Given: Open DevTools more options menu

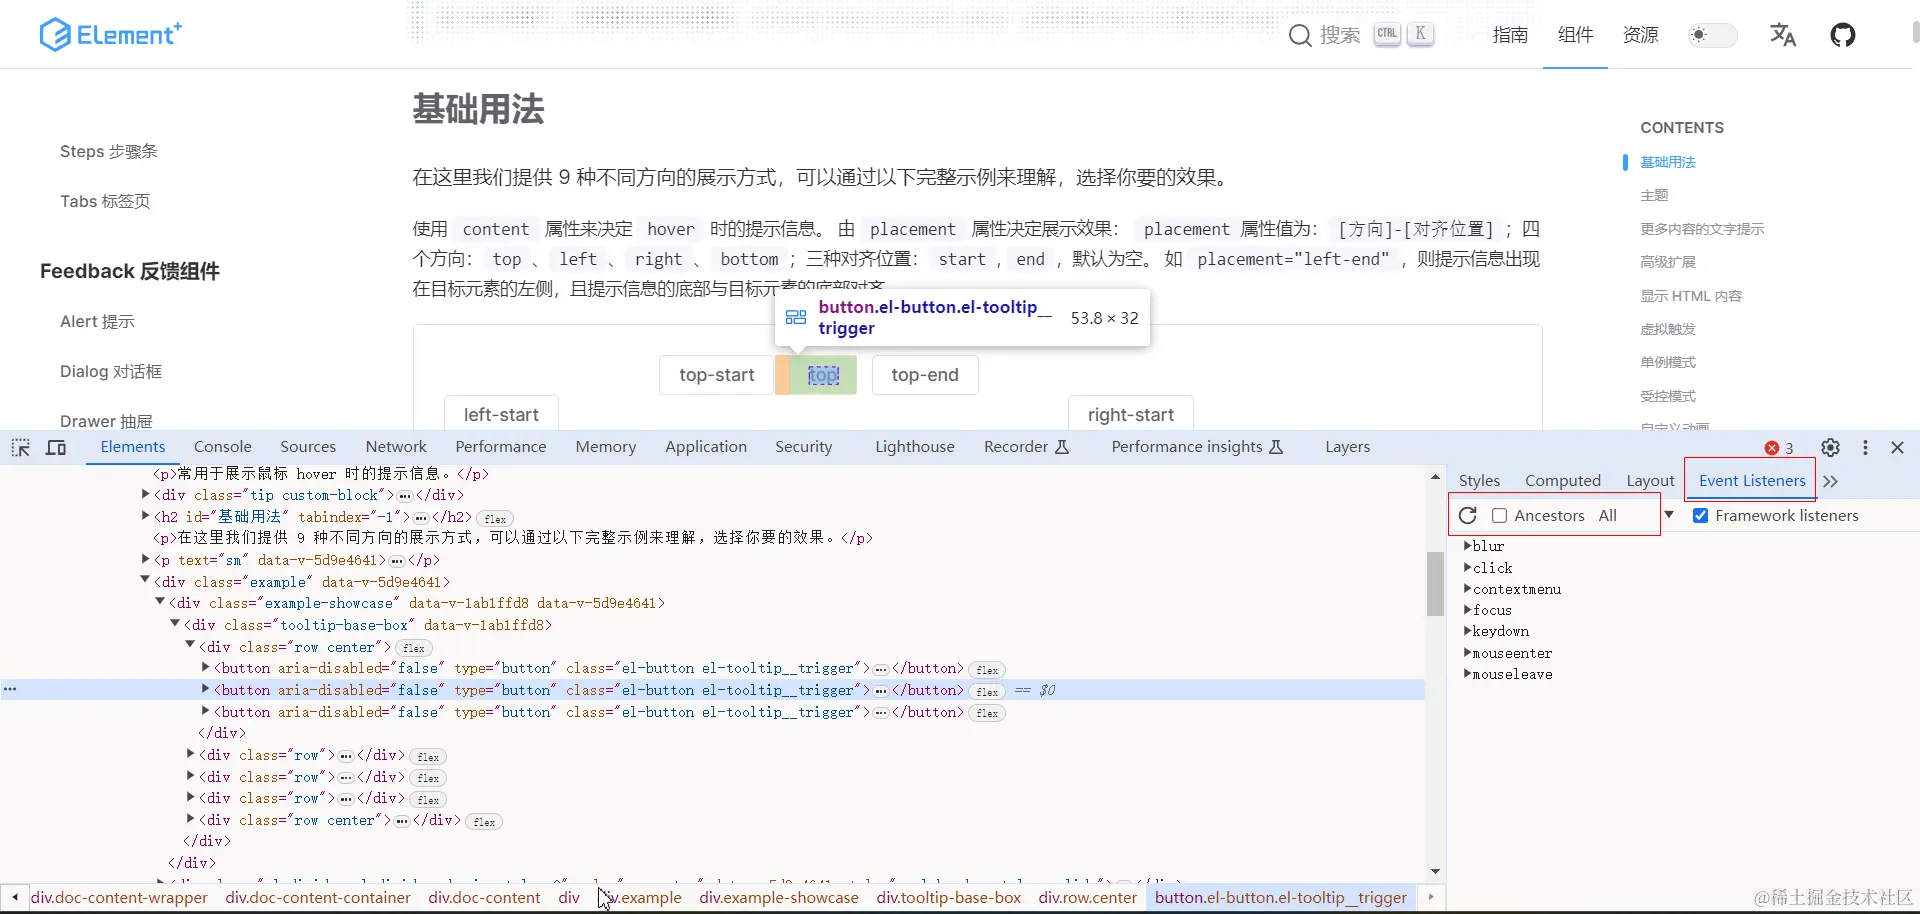Looking at the screenshot, I should 1865,447.
